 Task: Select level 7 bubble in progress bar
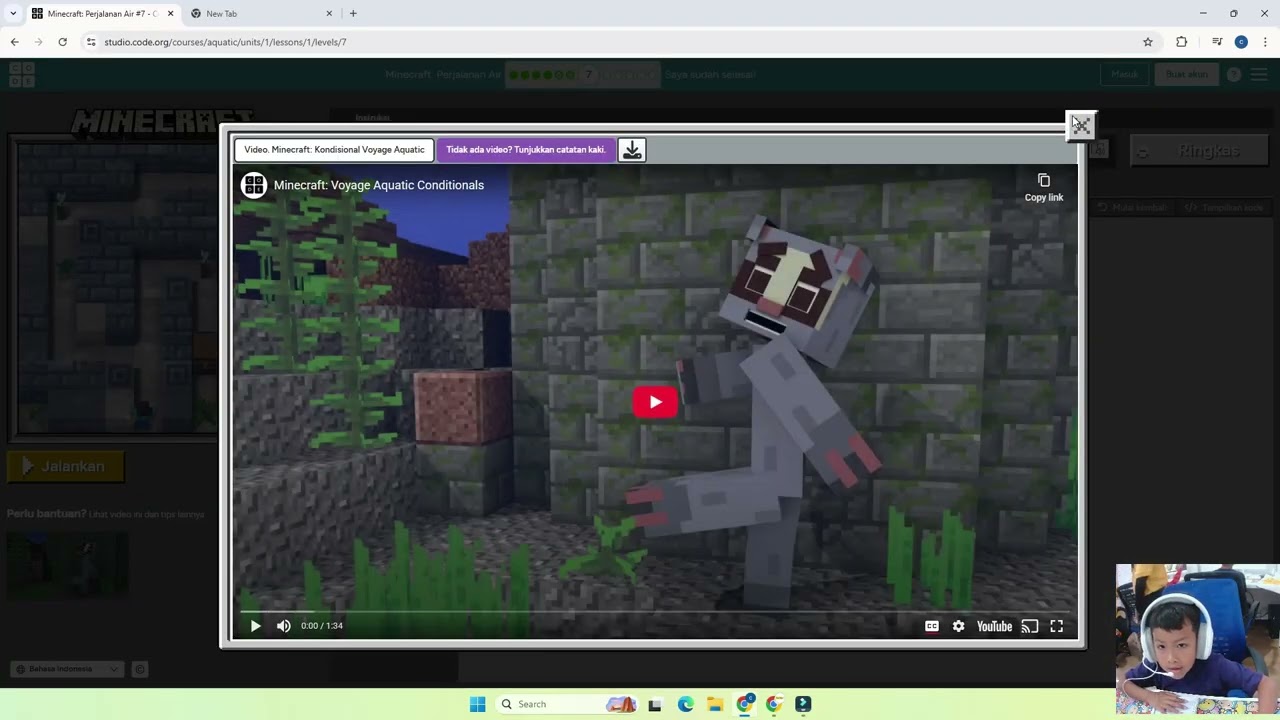coord(589,74)
